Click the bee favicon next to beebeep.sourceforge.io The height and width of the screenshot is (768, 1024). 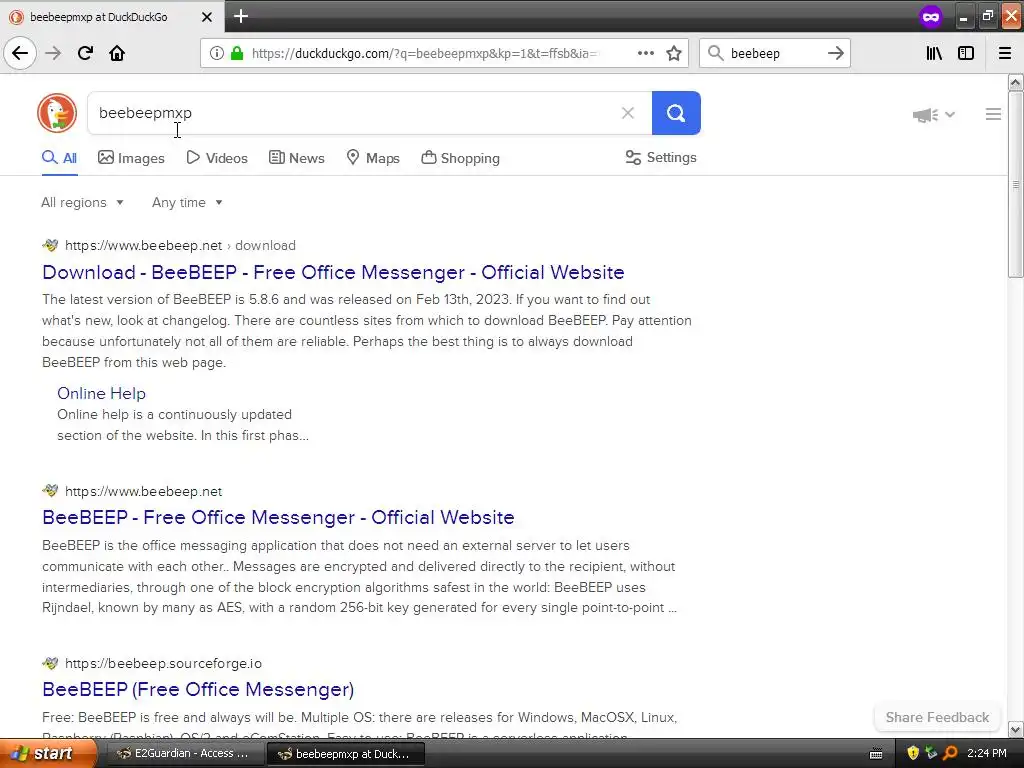pos(50,664)
